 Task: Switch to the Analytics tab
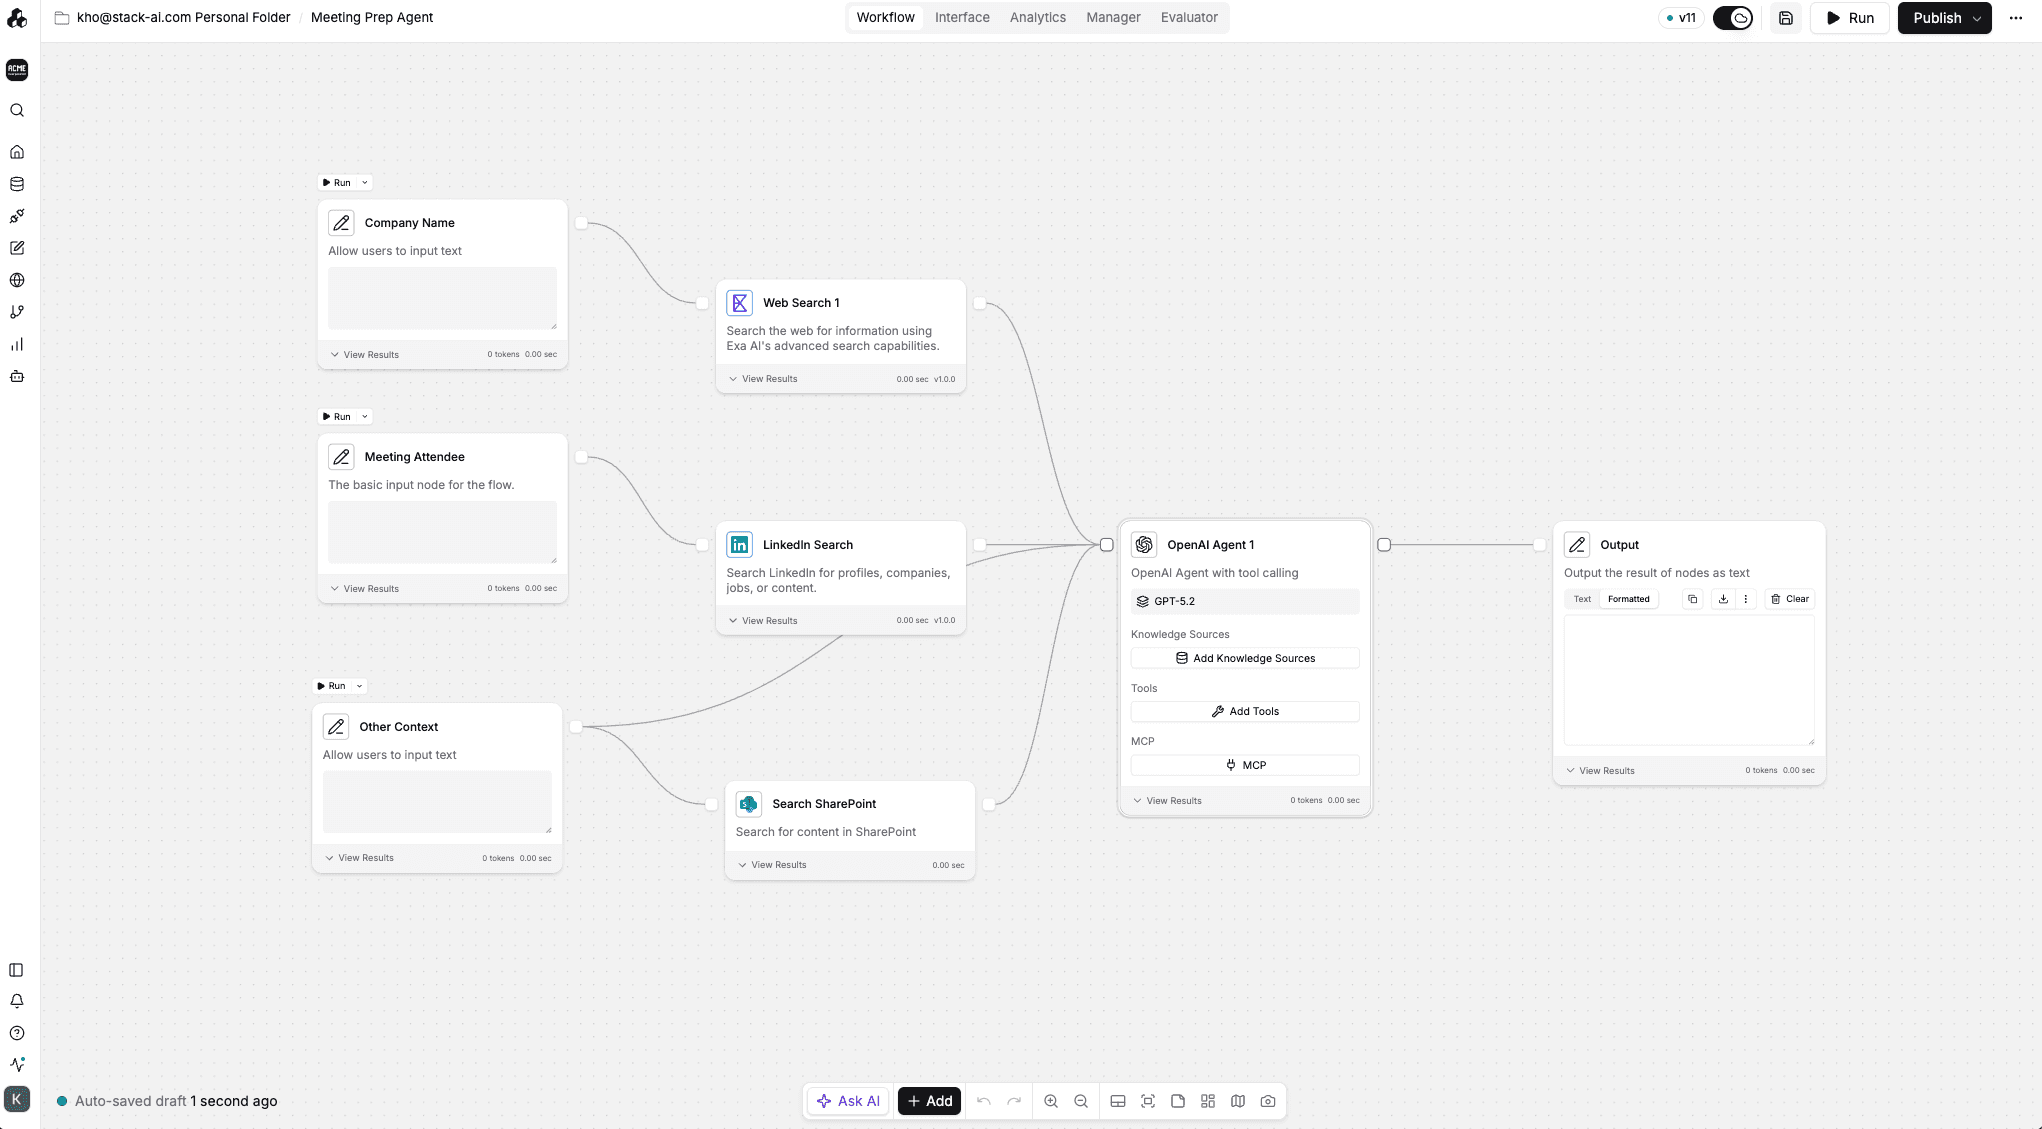coord(1037,18)
